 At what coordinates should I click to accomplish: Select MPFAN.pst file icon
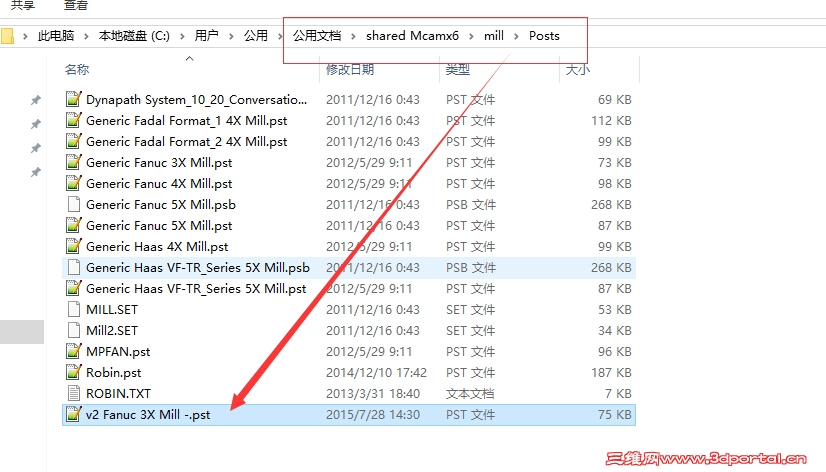pos(74,351)
